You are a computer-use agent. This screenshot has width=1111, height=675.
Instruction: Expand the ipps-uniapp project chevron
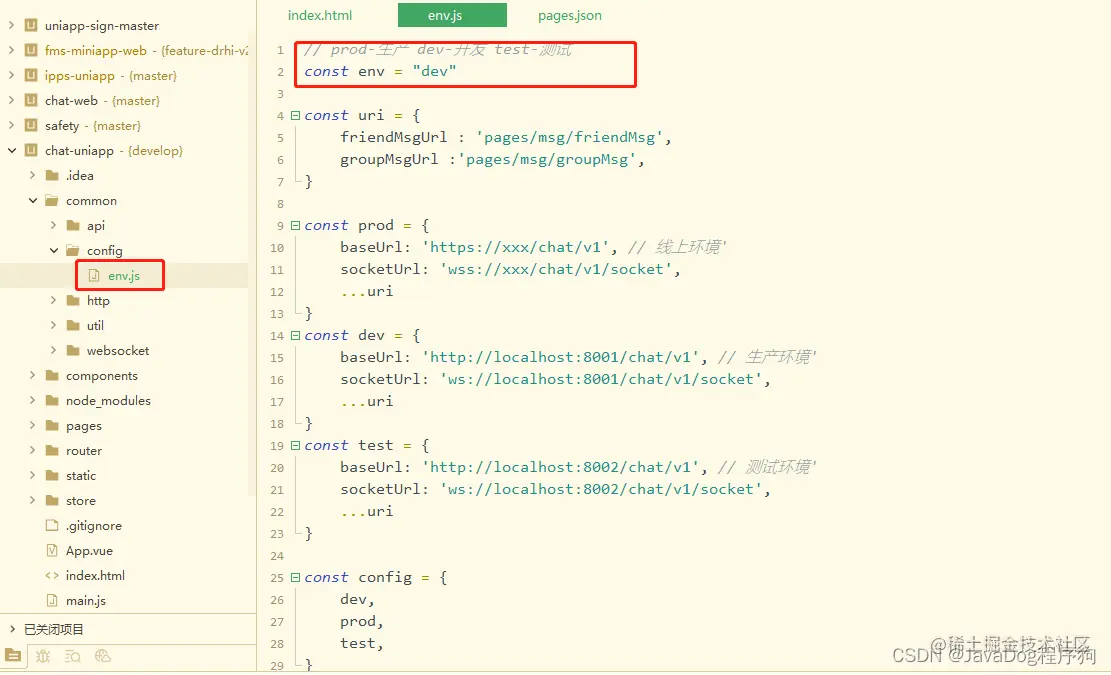pos(11,75)
